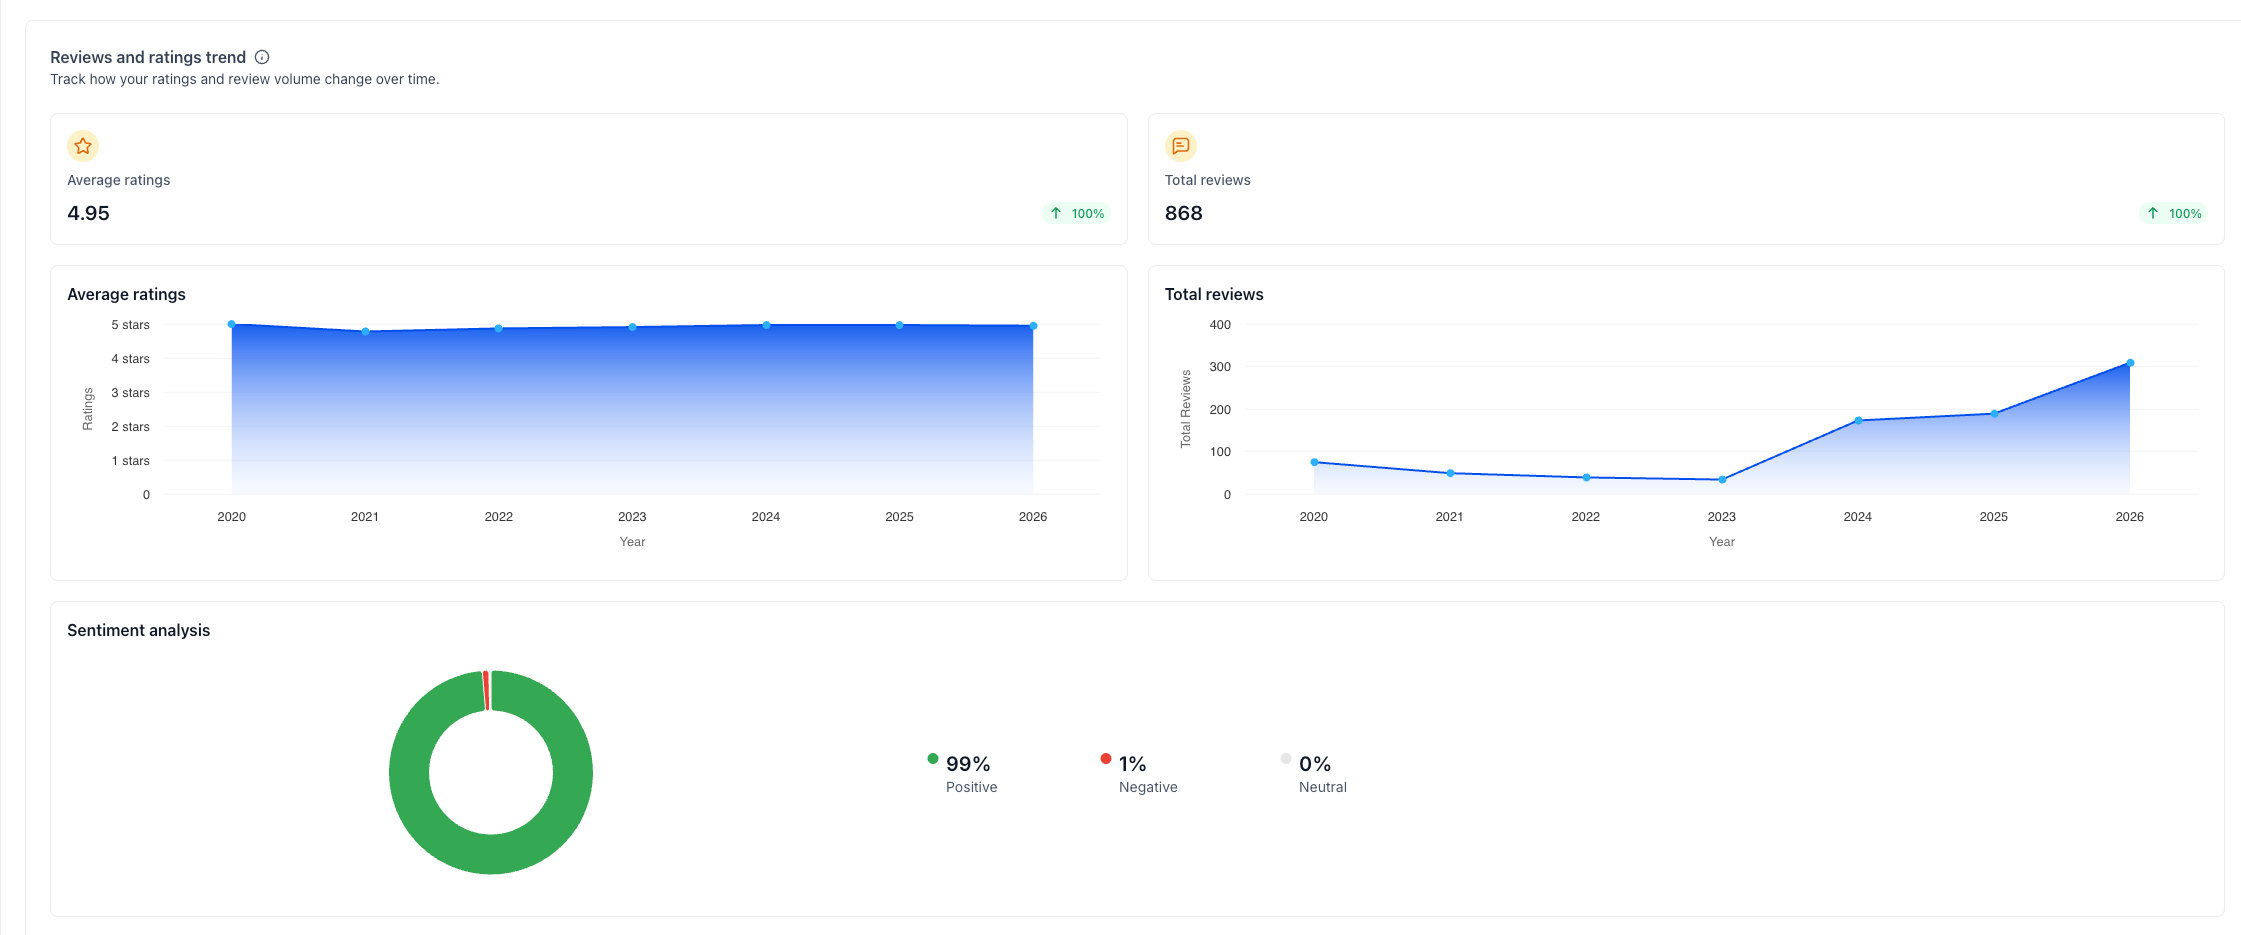Viewport: 2241px width, 935px height.
Task: Click the 5 stars axis label
Action: pos(130,325)
